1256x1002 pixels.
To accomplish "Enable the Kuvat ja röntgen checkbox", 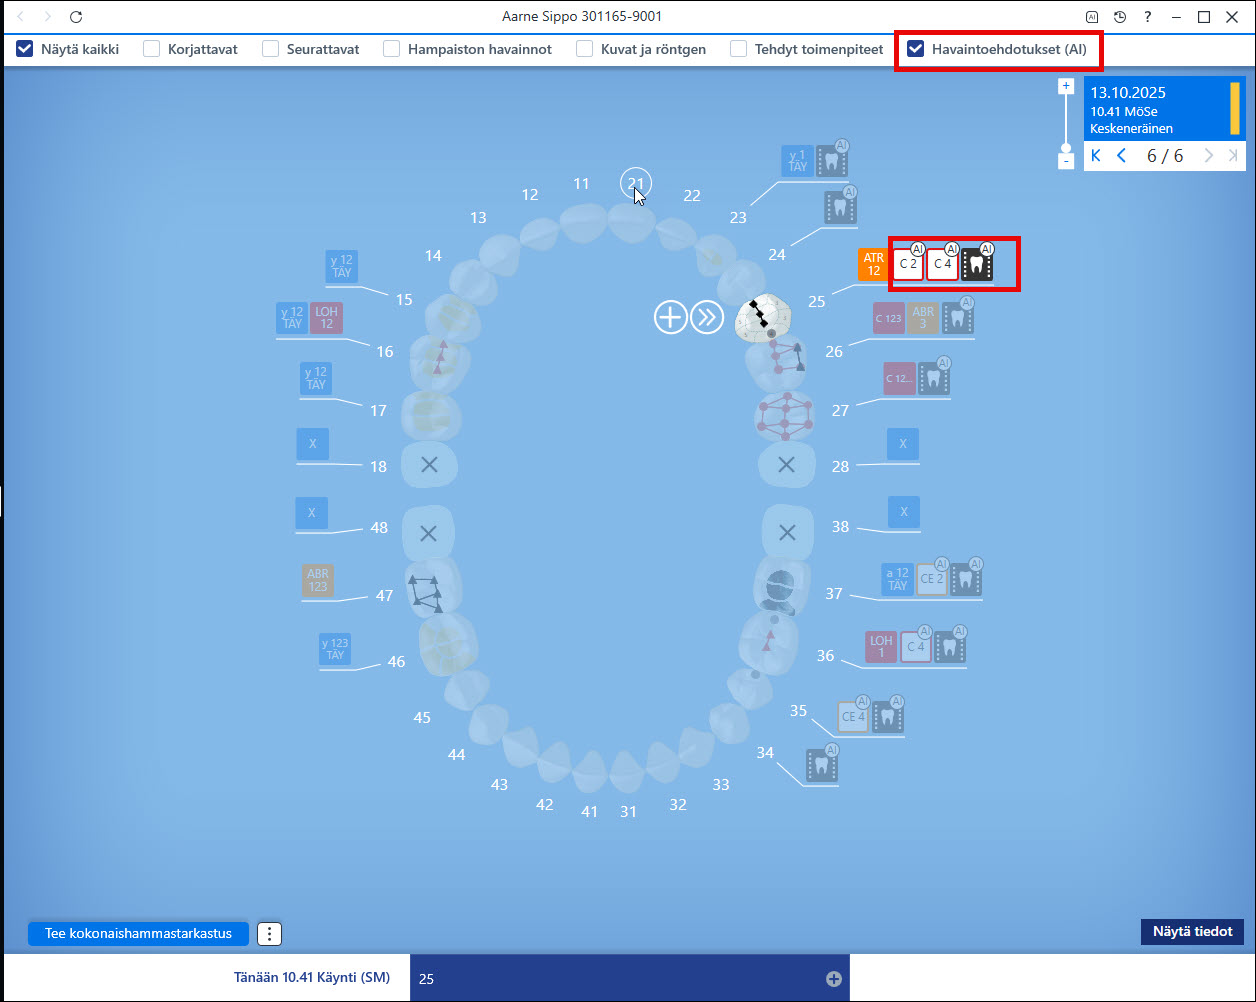I will click(x=584, y=48).
